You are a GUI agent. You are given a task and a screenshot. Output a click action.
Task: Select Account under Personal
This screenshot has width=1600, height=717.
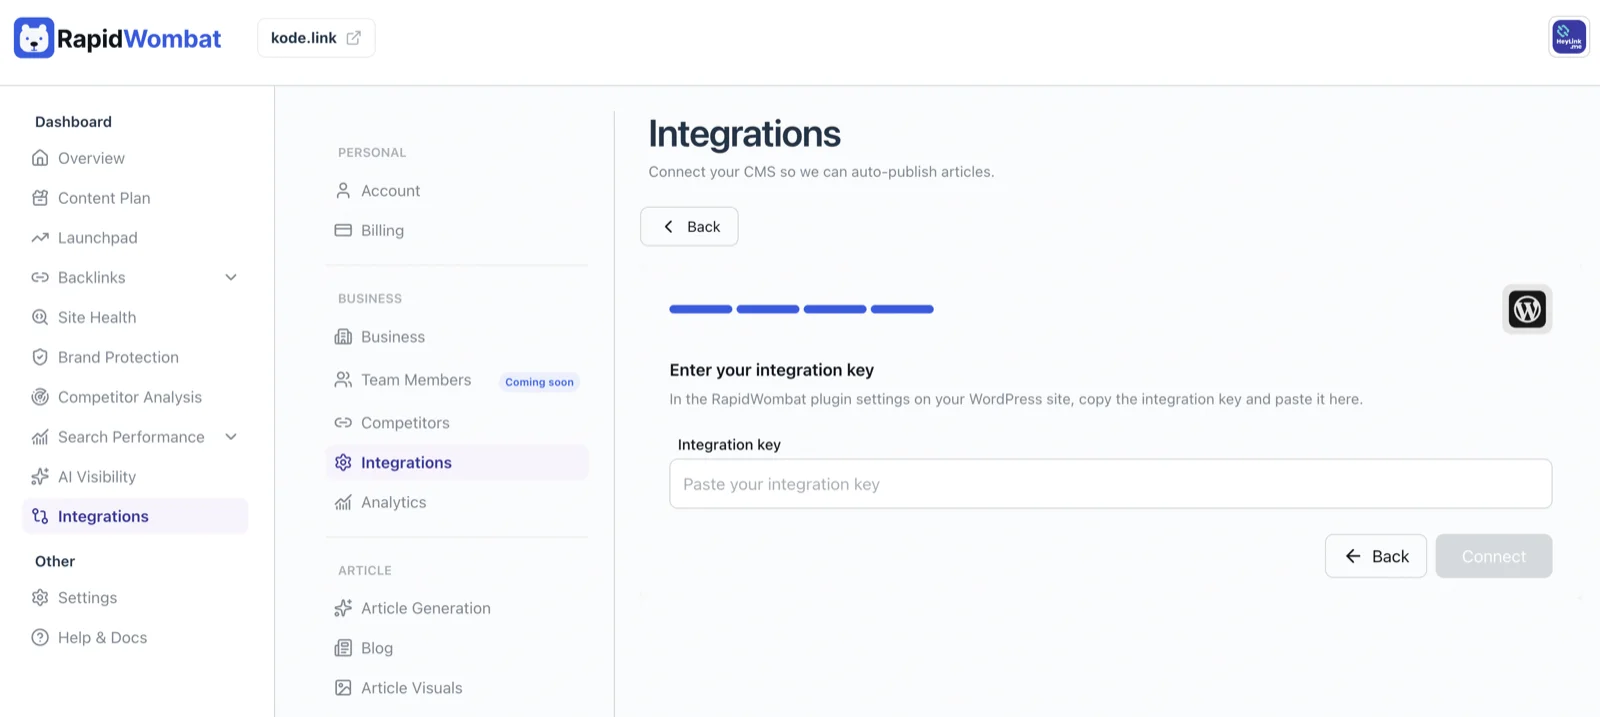click(x=390, y=190)
